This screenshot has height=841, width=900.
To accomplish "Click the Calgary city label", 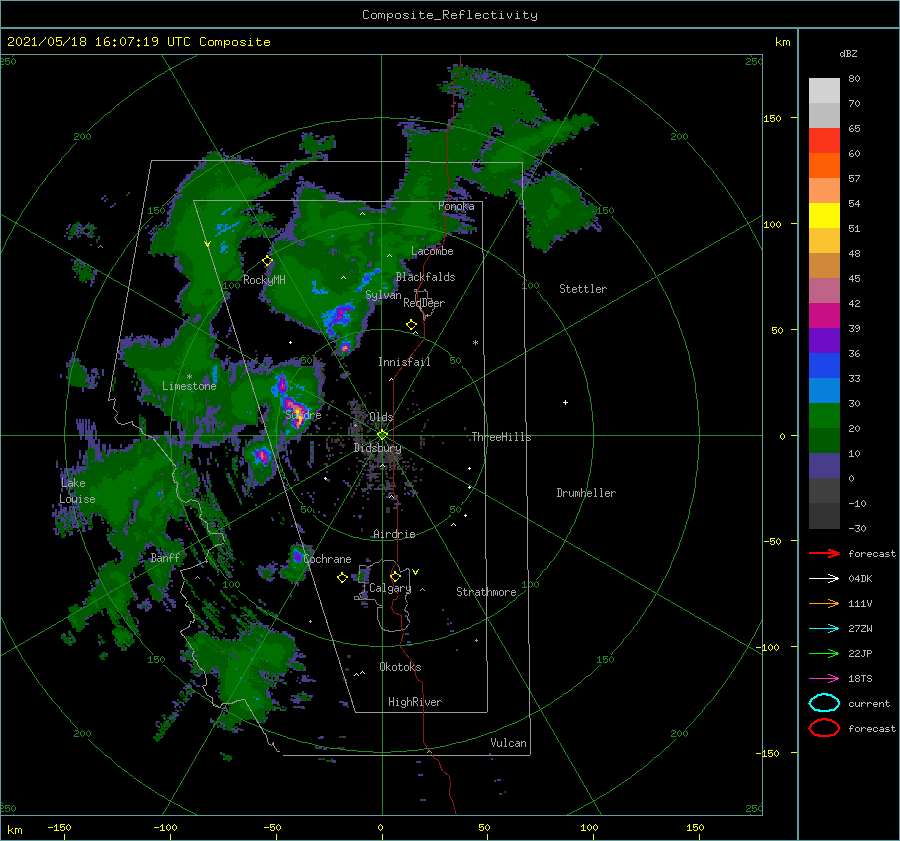I will 390,588.
